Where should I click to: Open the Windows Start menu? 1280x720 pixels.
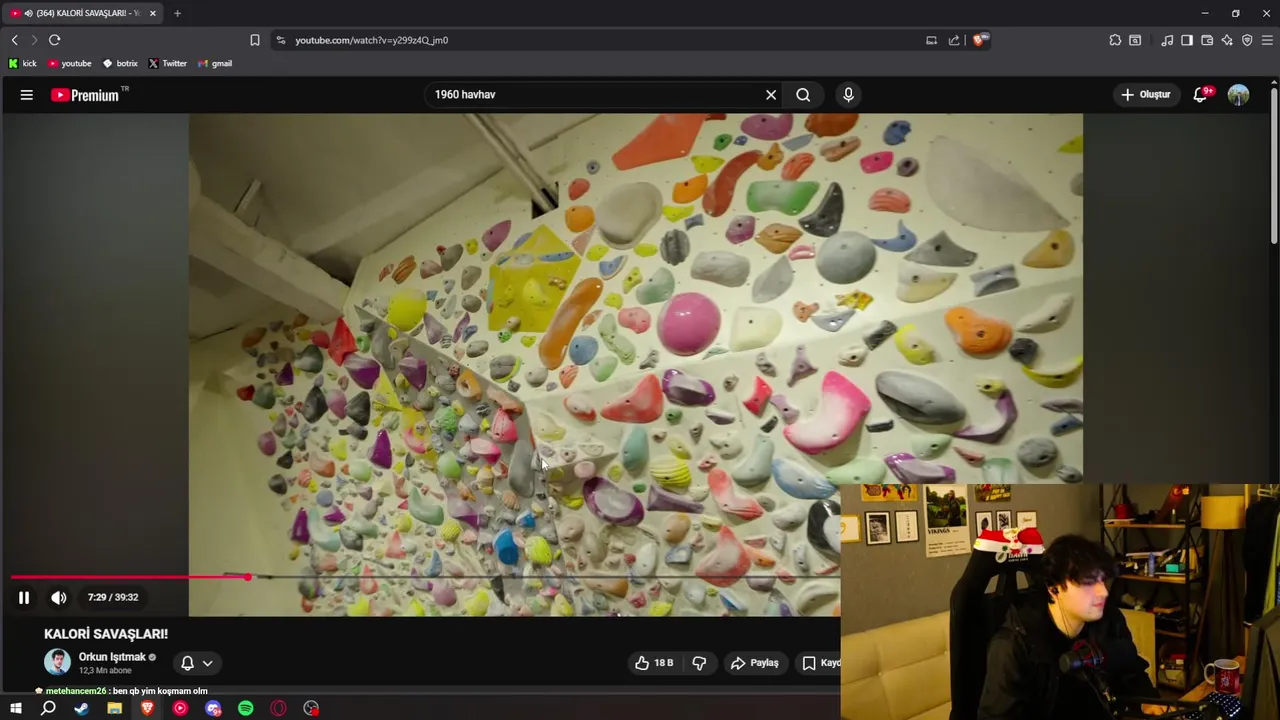click(x=16, y=708)
